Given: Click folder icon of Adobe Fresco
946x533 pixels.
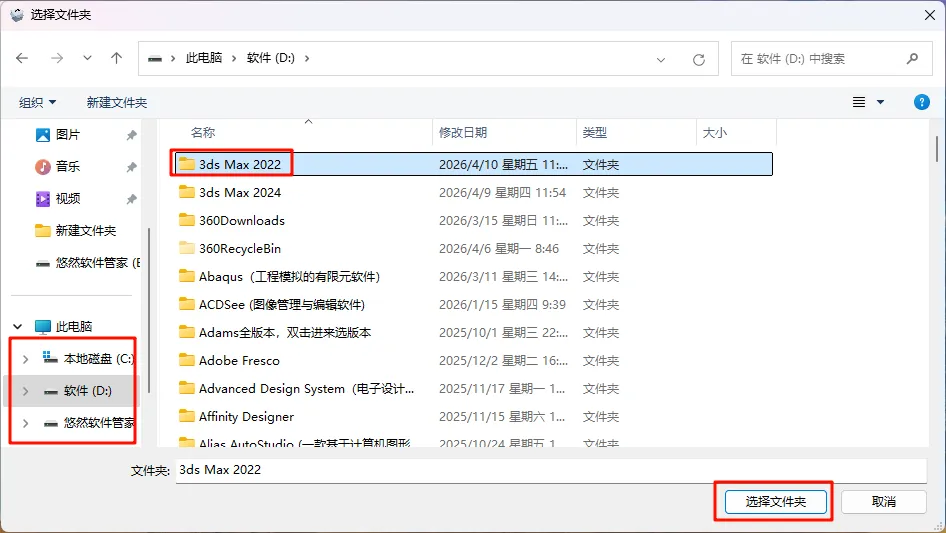Looking at the screenshot, I should coord(187,360).
